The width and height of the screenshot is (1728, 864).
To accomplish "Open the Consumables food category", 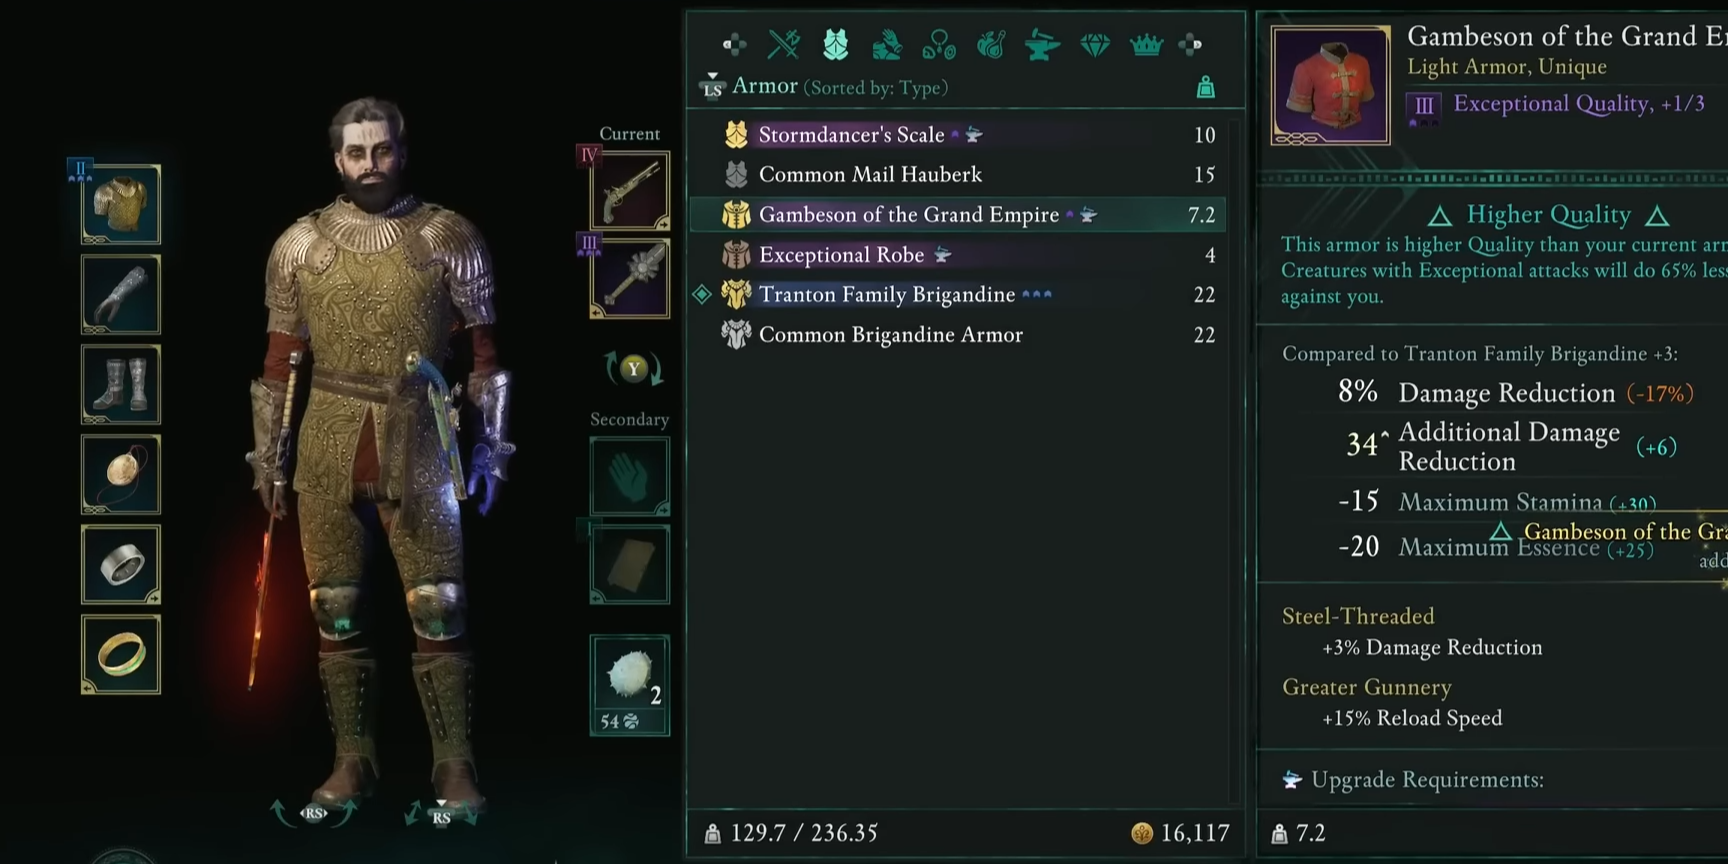I will [991, 45].
